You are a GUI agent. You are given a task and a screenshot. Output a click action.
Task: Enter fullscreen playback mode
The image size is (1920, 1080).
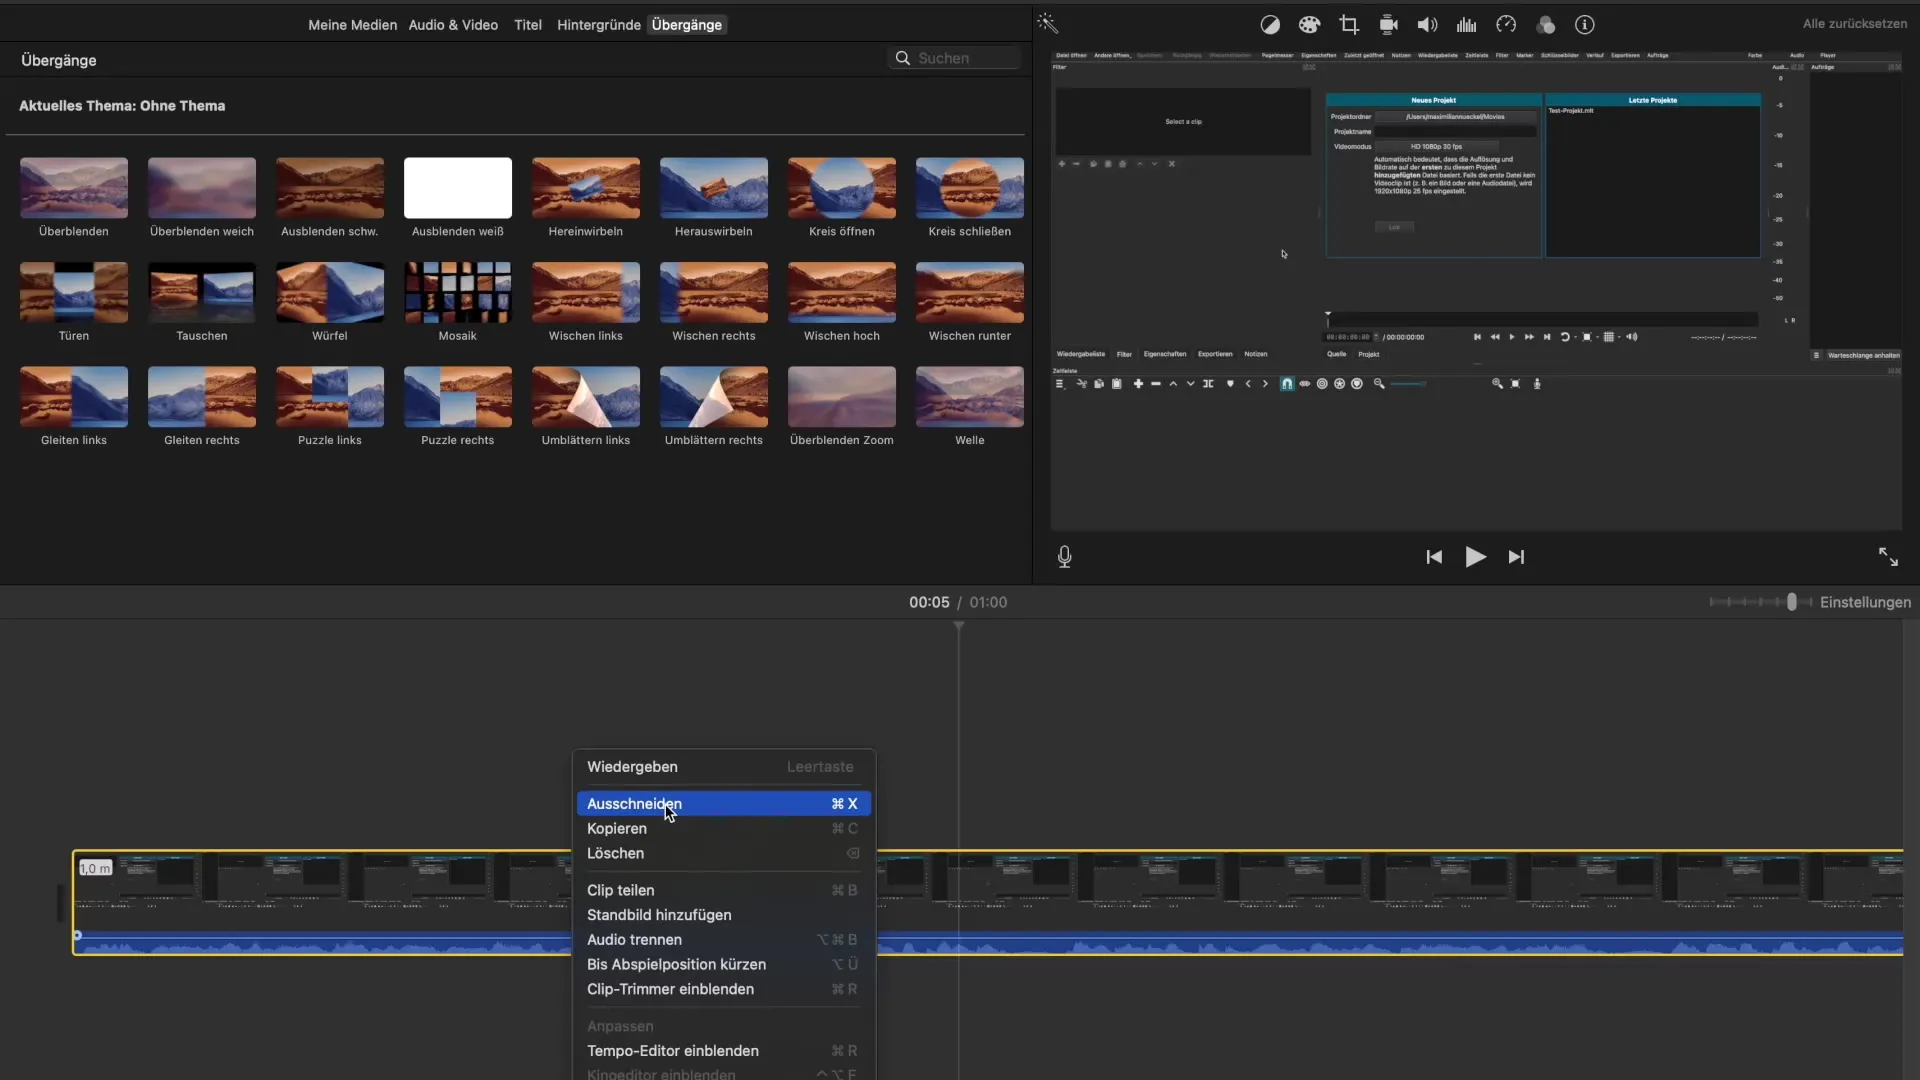(x=1888, y=557)
